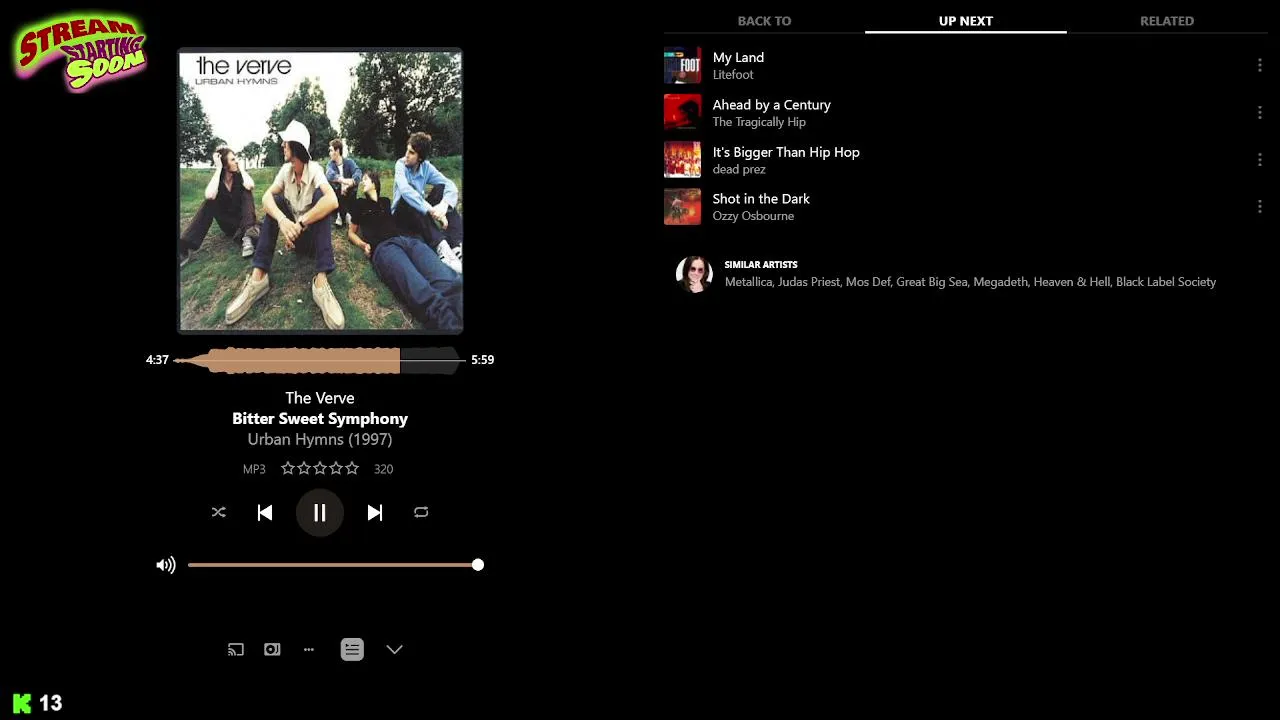This screenshot has height=720, width=1280.
Task: Switch to the BACK TO tab
Action: click(764, 20)
